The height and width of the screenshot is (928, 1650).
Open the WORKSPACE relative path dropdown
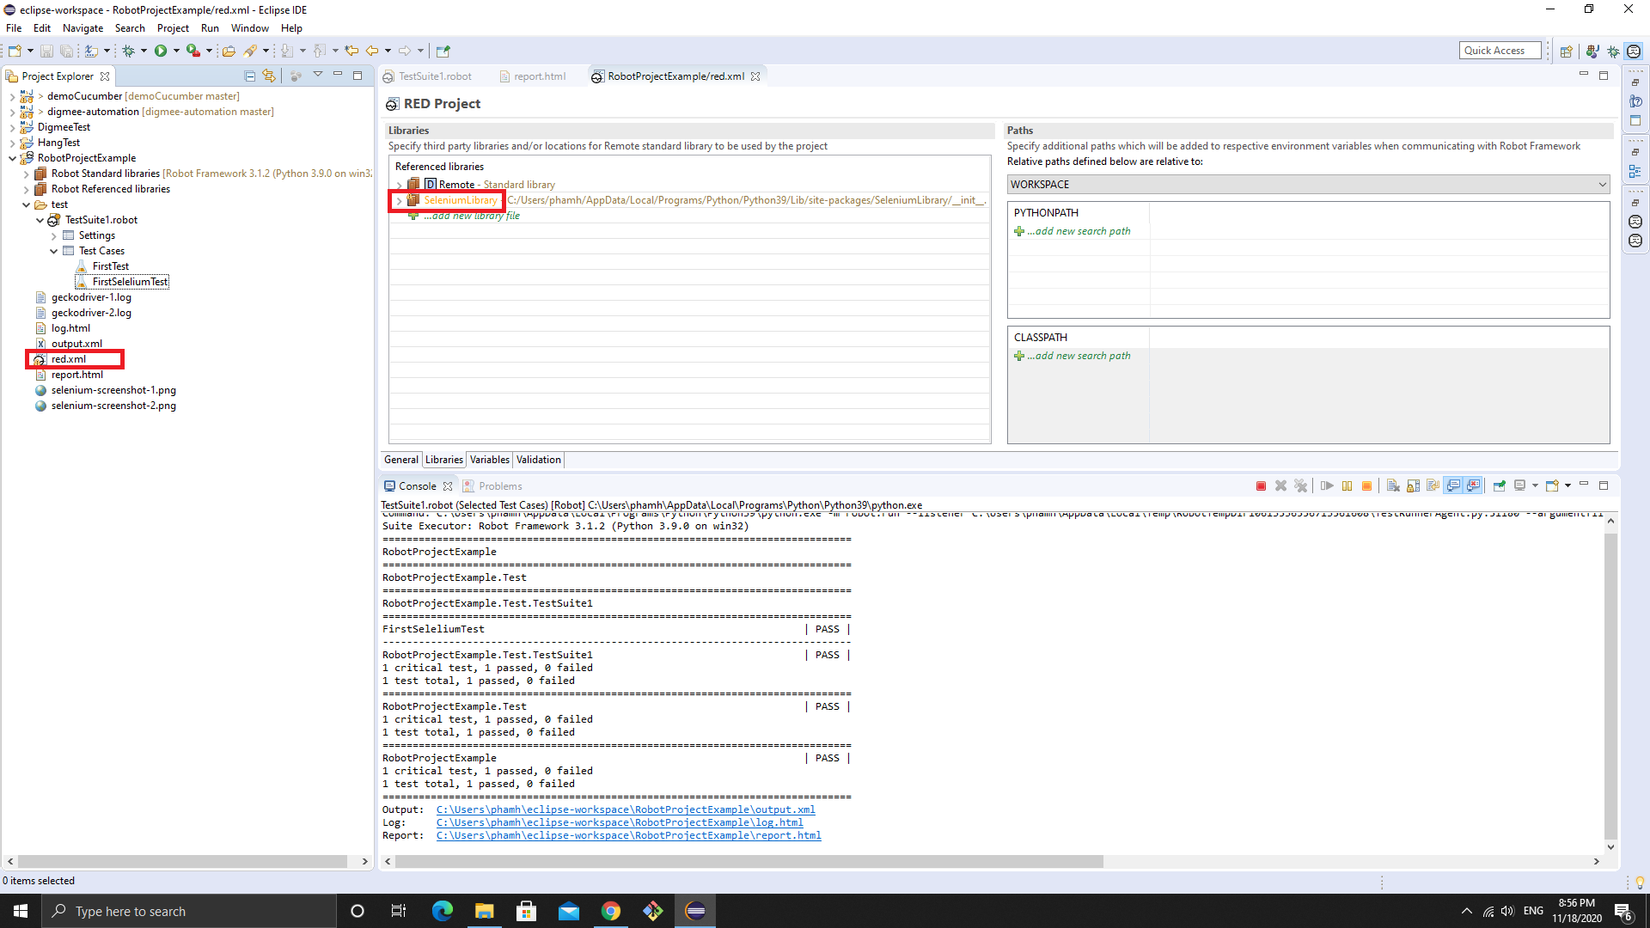1308,184
